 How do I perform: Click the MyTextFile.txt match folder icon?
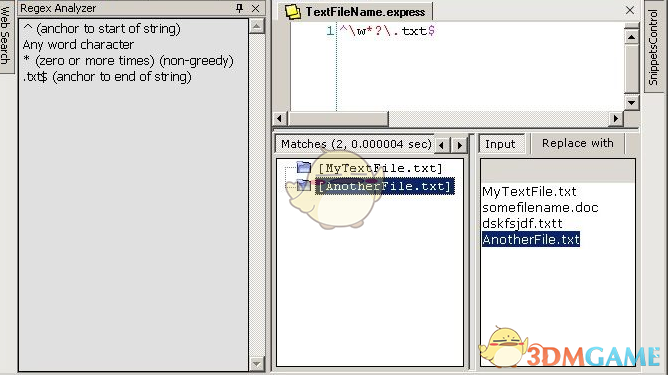(x=303, y=167)
